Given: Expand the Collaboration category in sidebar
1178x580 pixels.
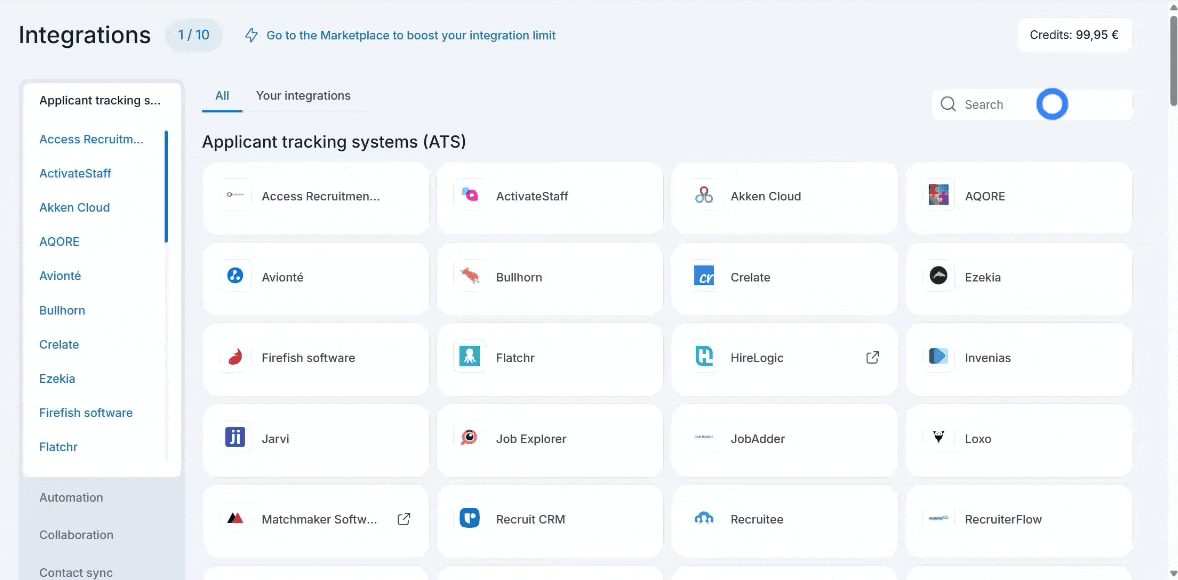Looking at the screenshot, I should (77, 535).
